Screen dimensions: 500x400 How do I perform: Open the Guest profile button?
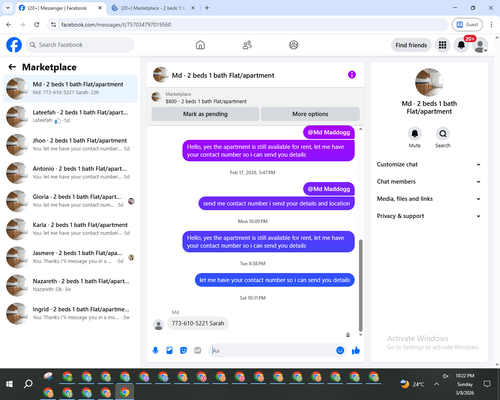click(x=467, y=24)
